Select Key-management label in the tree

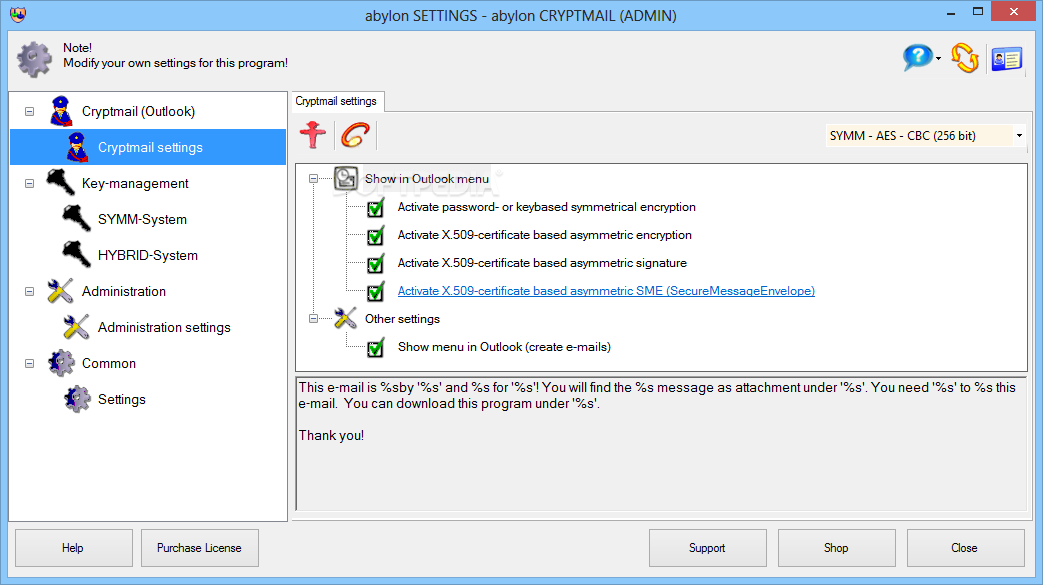135,183
